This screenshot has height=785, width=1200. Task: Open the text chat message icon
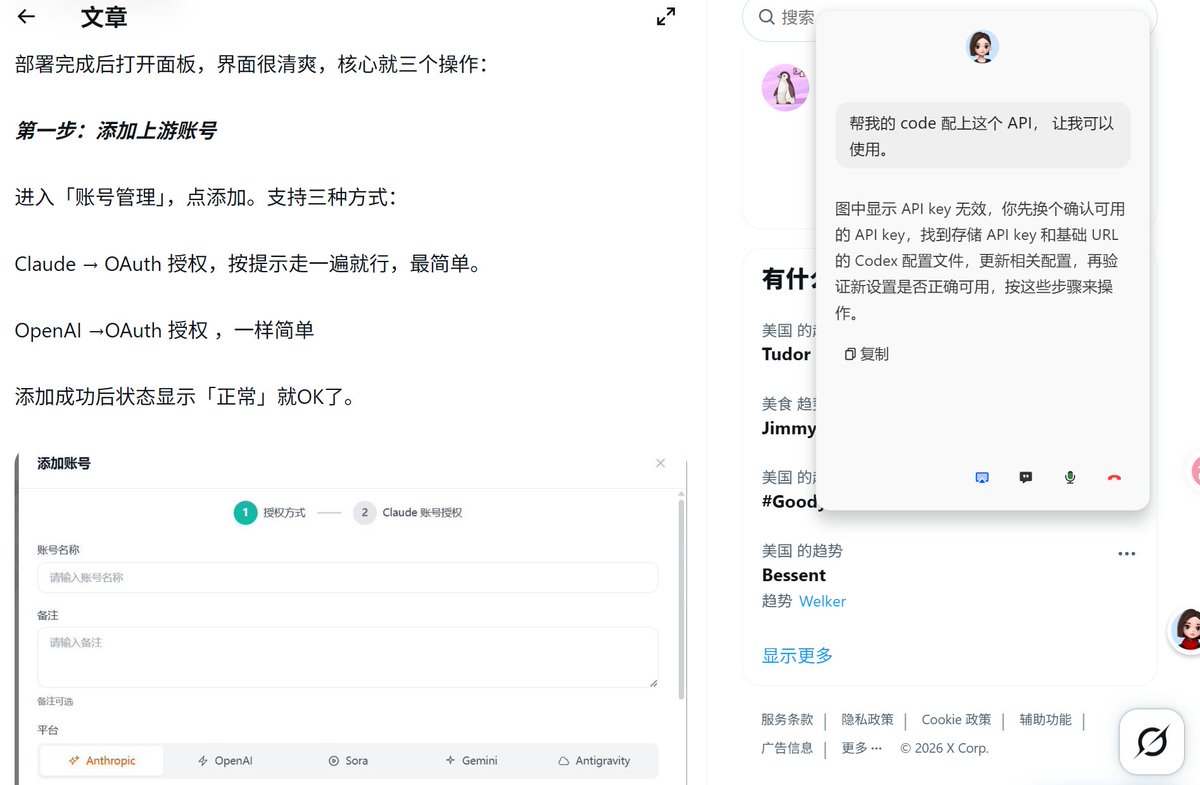[1025, 477]
